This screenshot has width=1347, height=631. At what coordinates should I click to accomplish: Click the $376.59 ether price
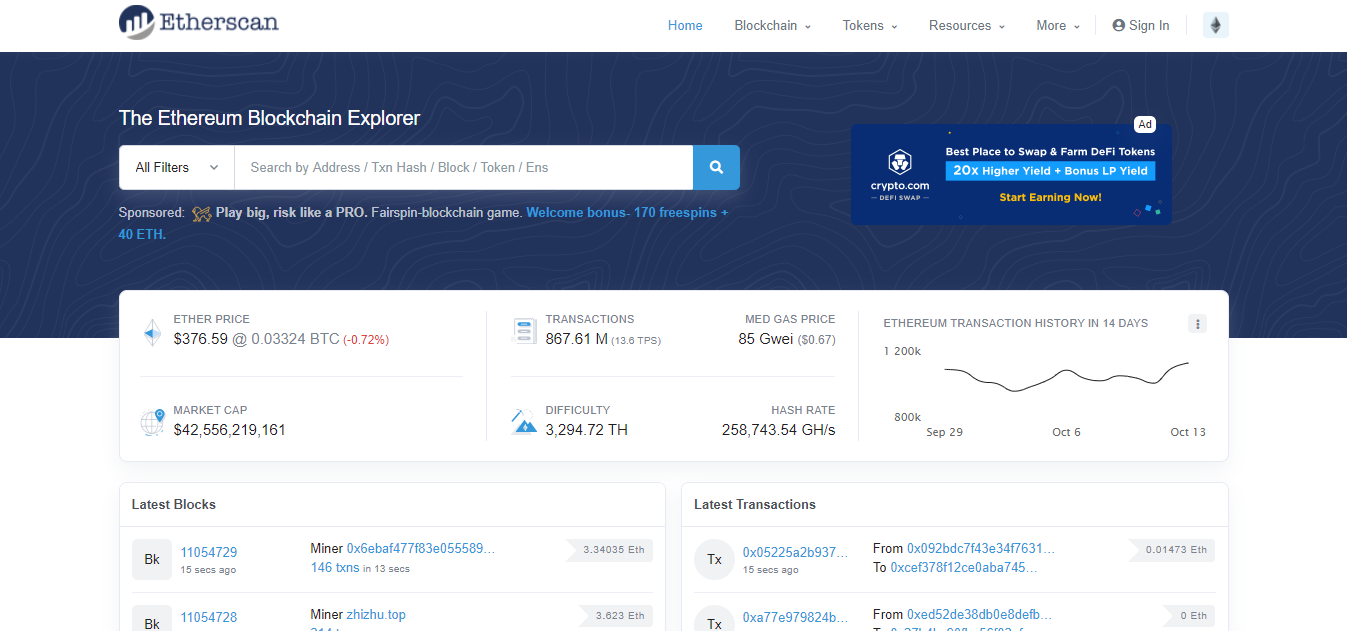point(201,339)
